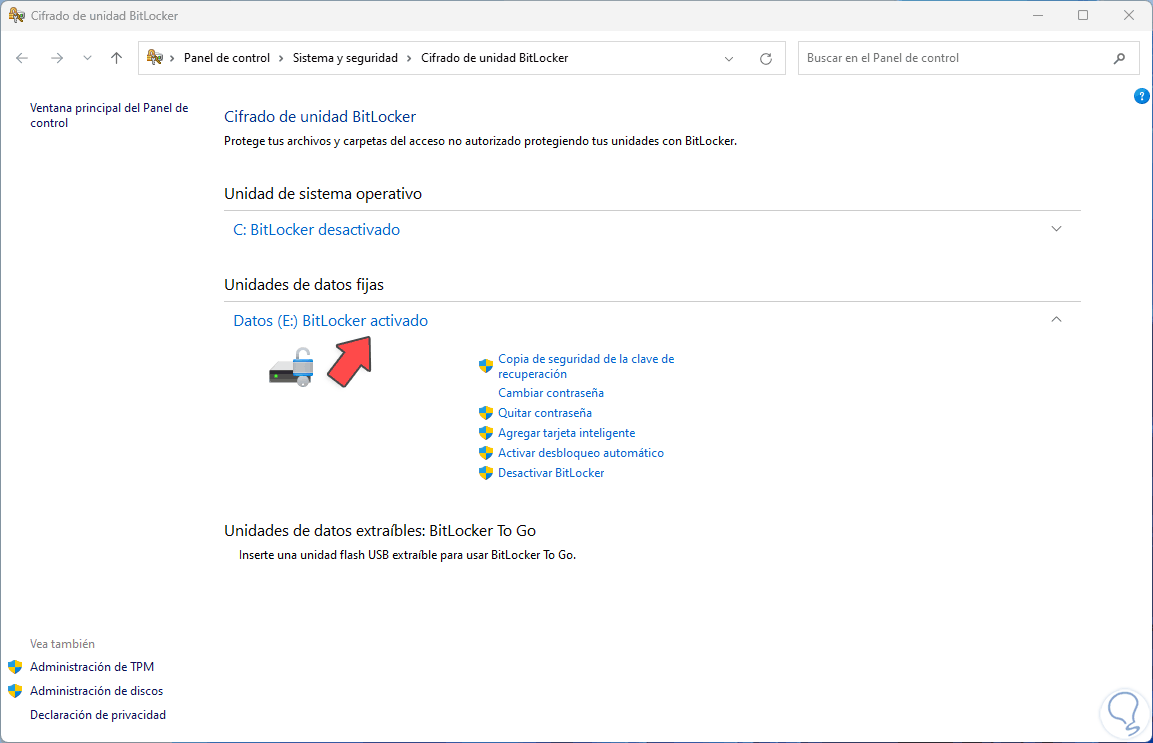Click shield icon beside Administración de discos
The height and width of the screenshot is (743, 1153).
[15, 691]
